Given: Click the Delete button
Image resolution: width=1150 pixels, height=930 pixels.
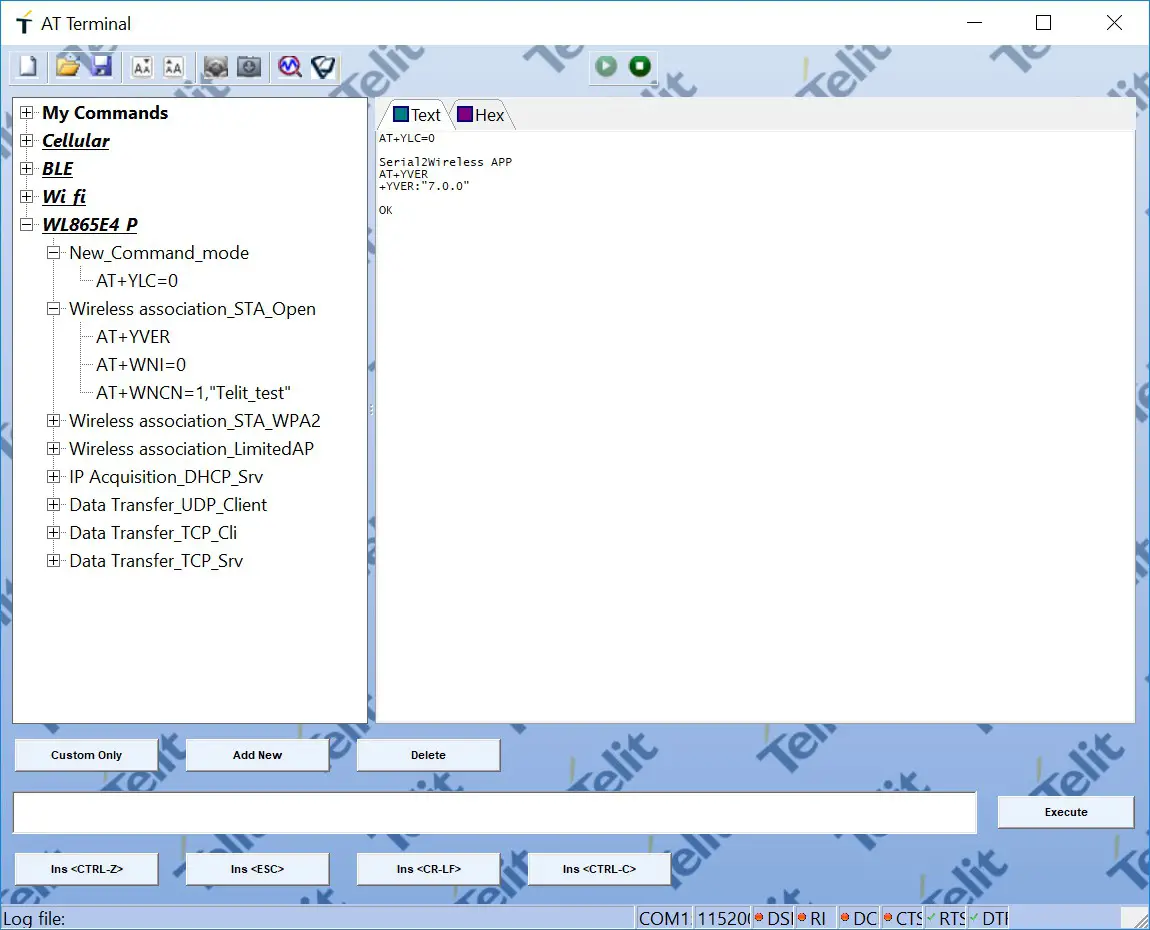Looking at the screenshot, I should point(428,755).
